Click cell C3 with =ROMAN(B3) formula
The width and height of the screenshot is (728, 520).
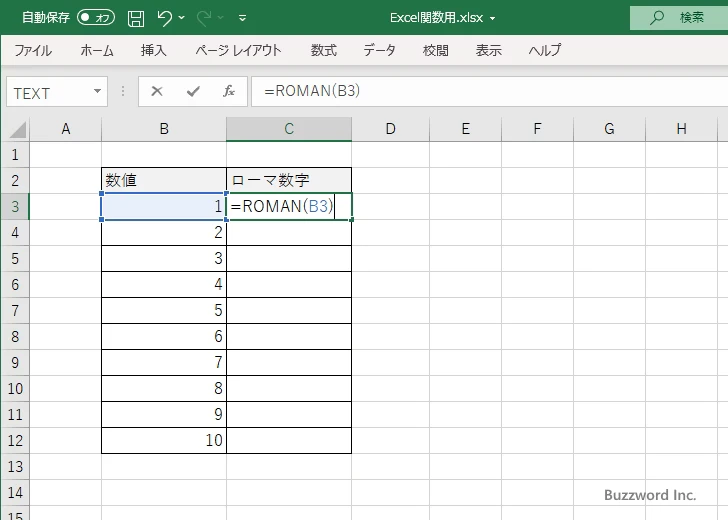pyautogui.click(x=289, y=206)
